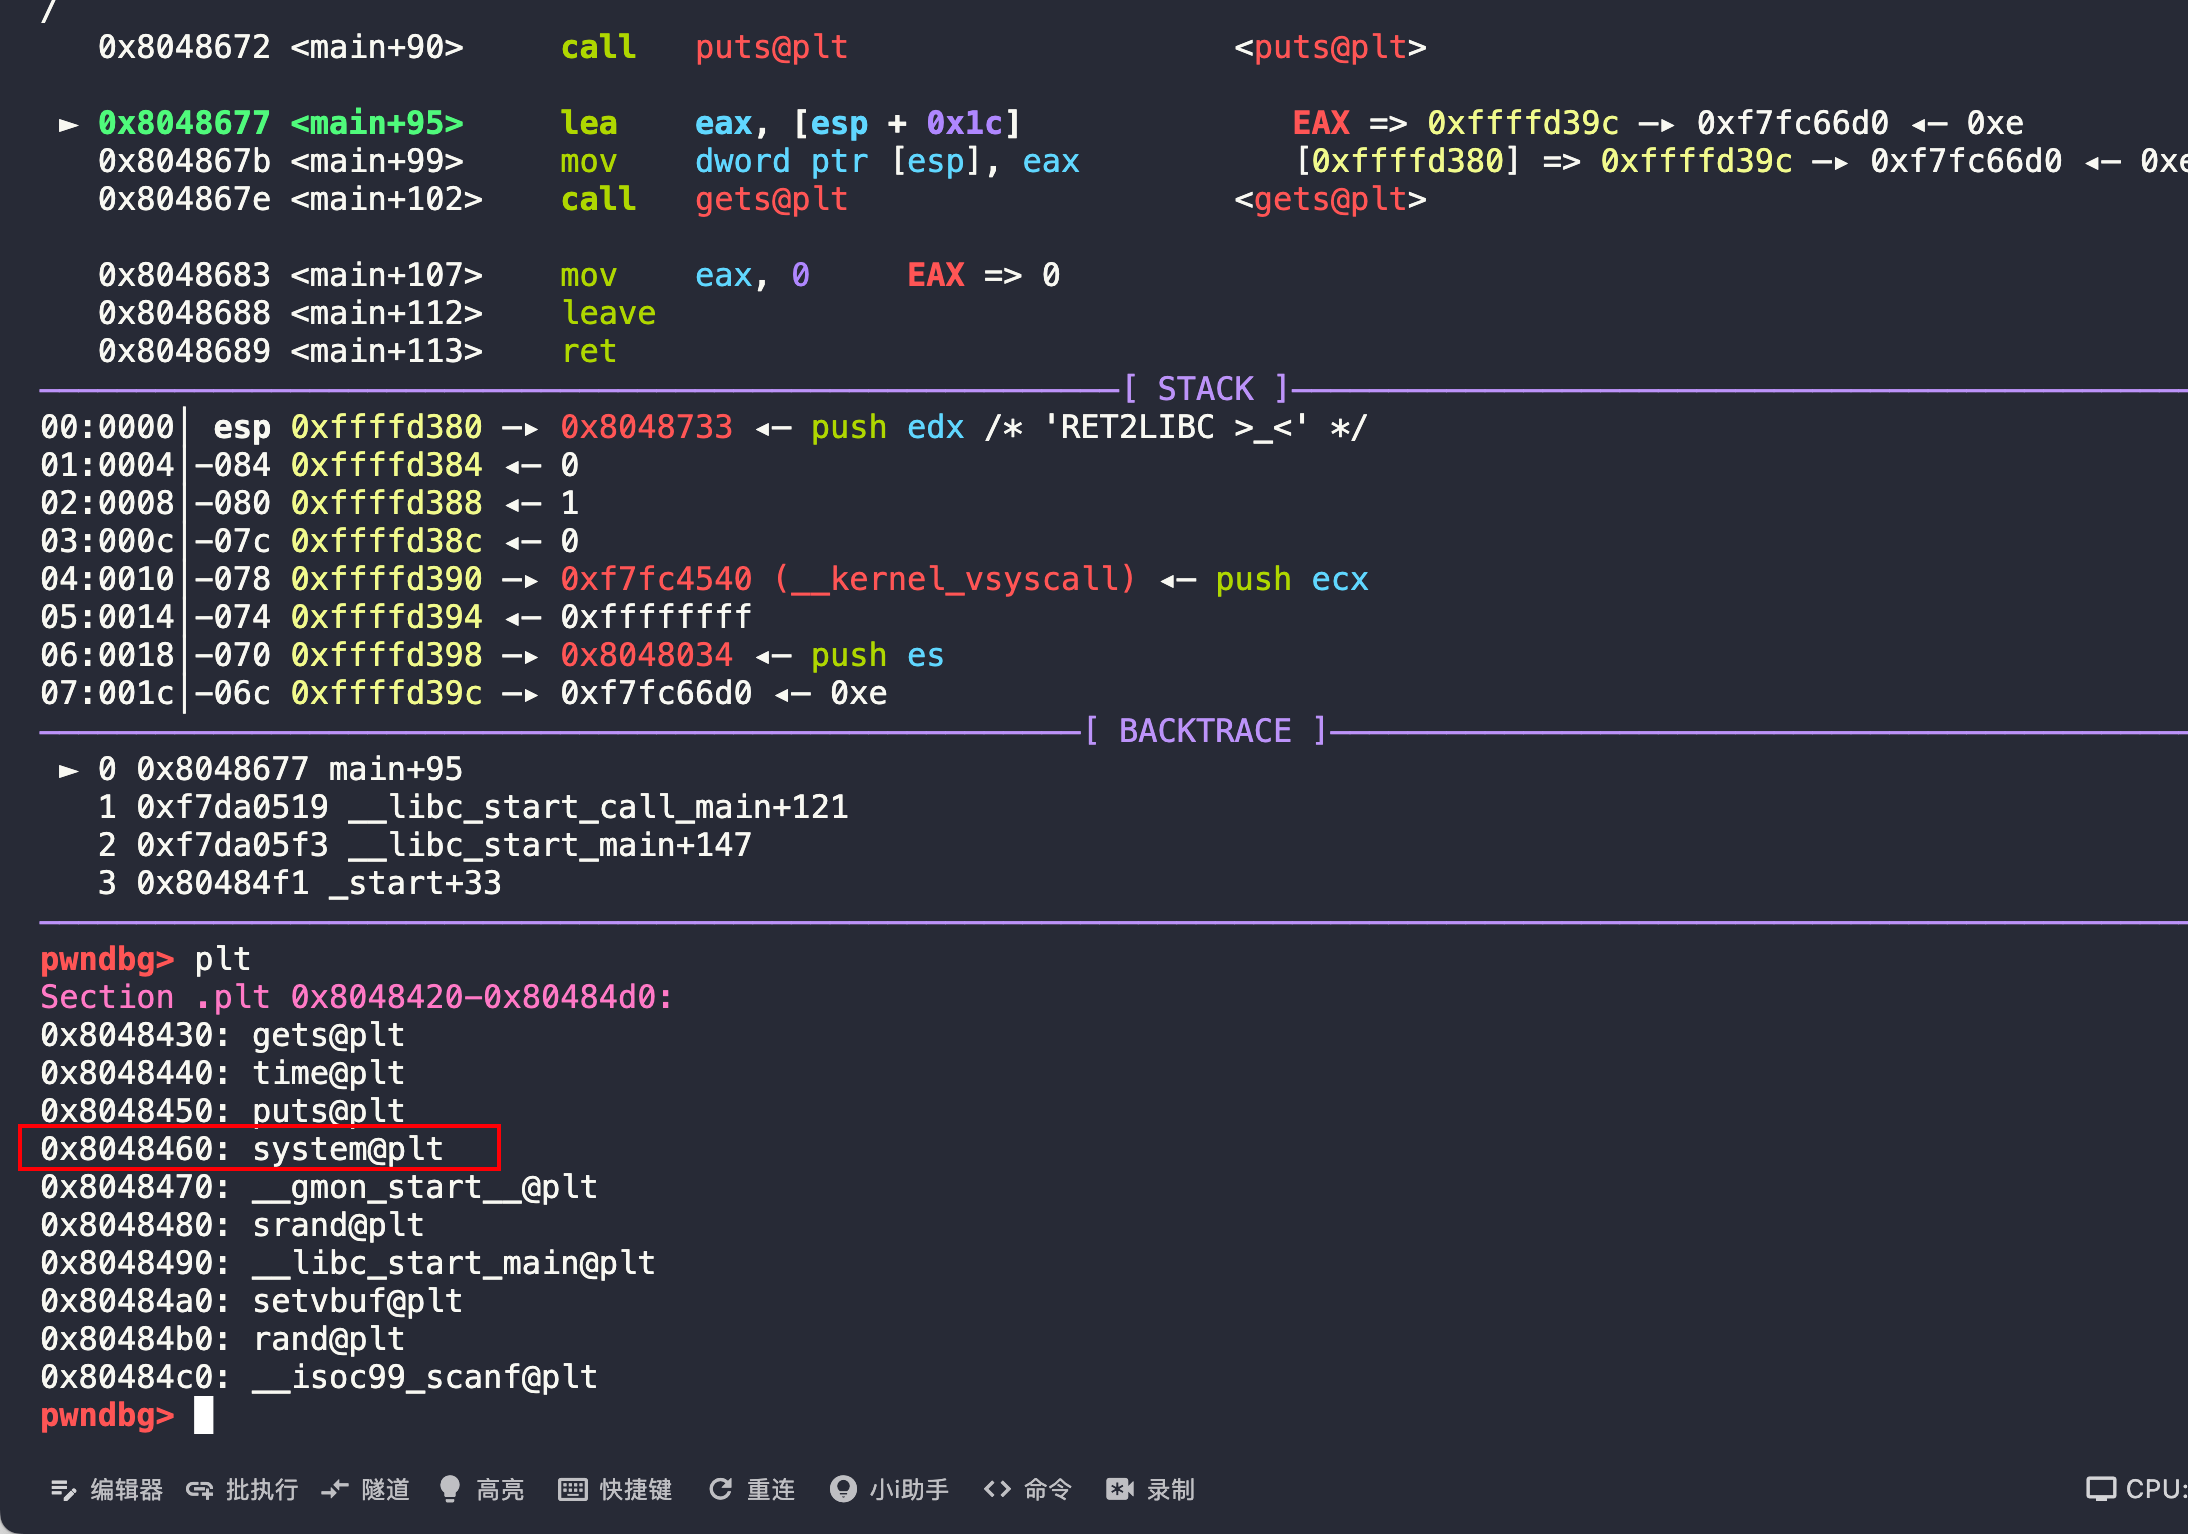Click the current instruction 0x8048677 main+95

(280, 123)
